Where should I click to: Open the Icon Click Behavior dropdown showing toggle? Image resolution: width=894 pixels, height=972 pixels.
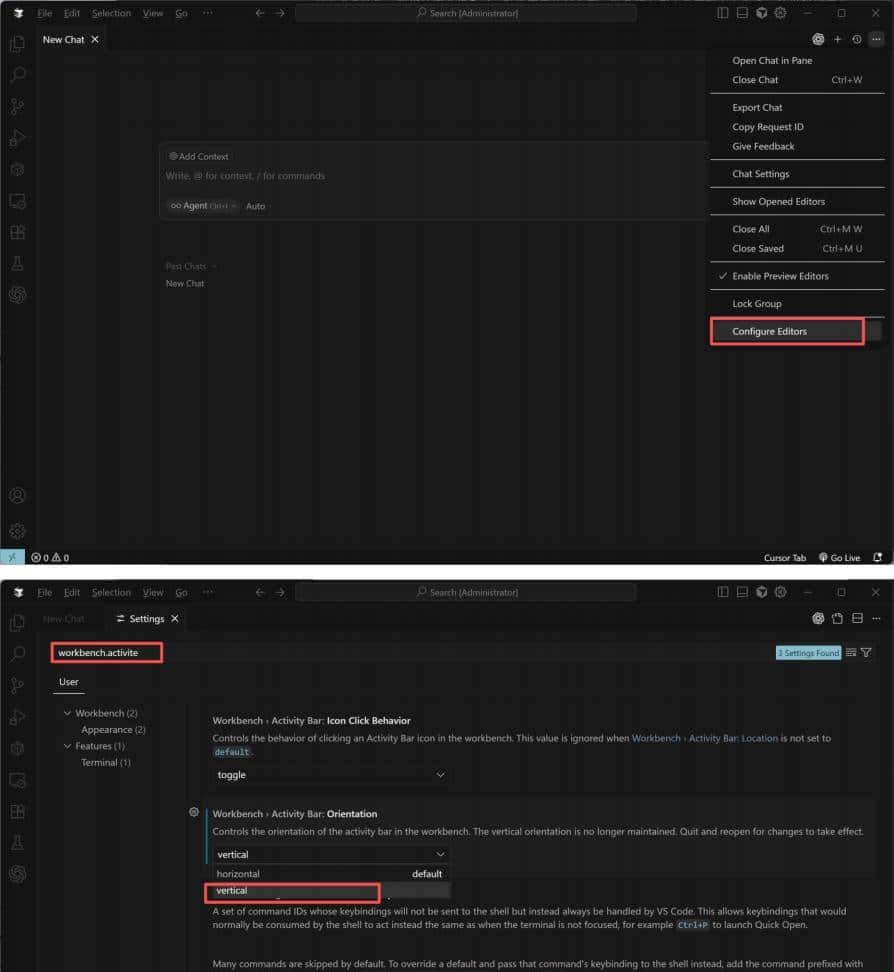coord(330,775)
